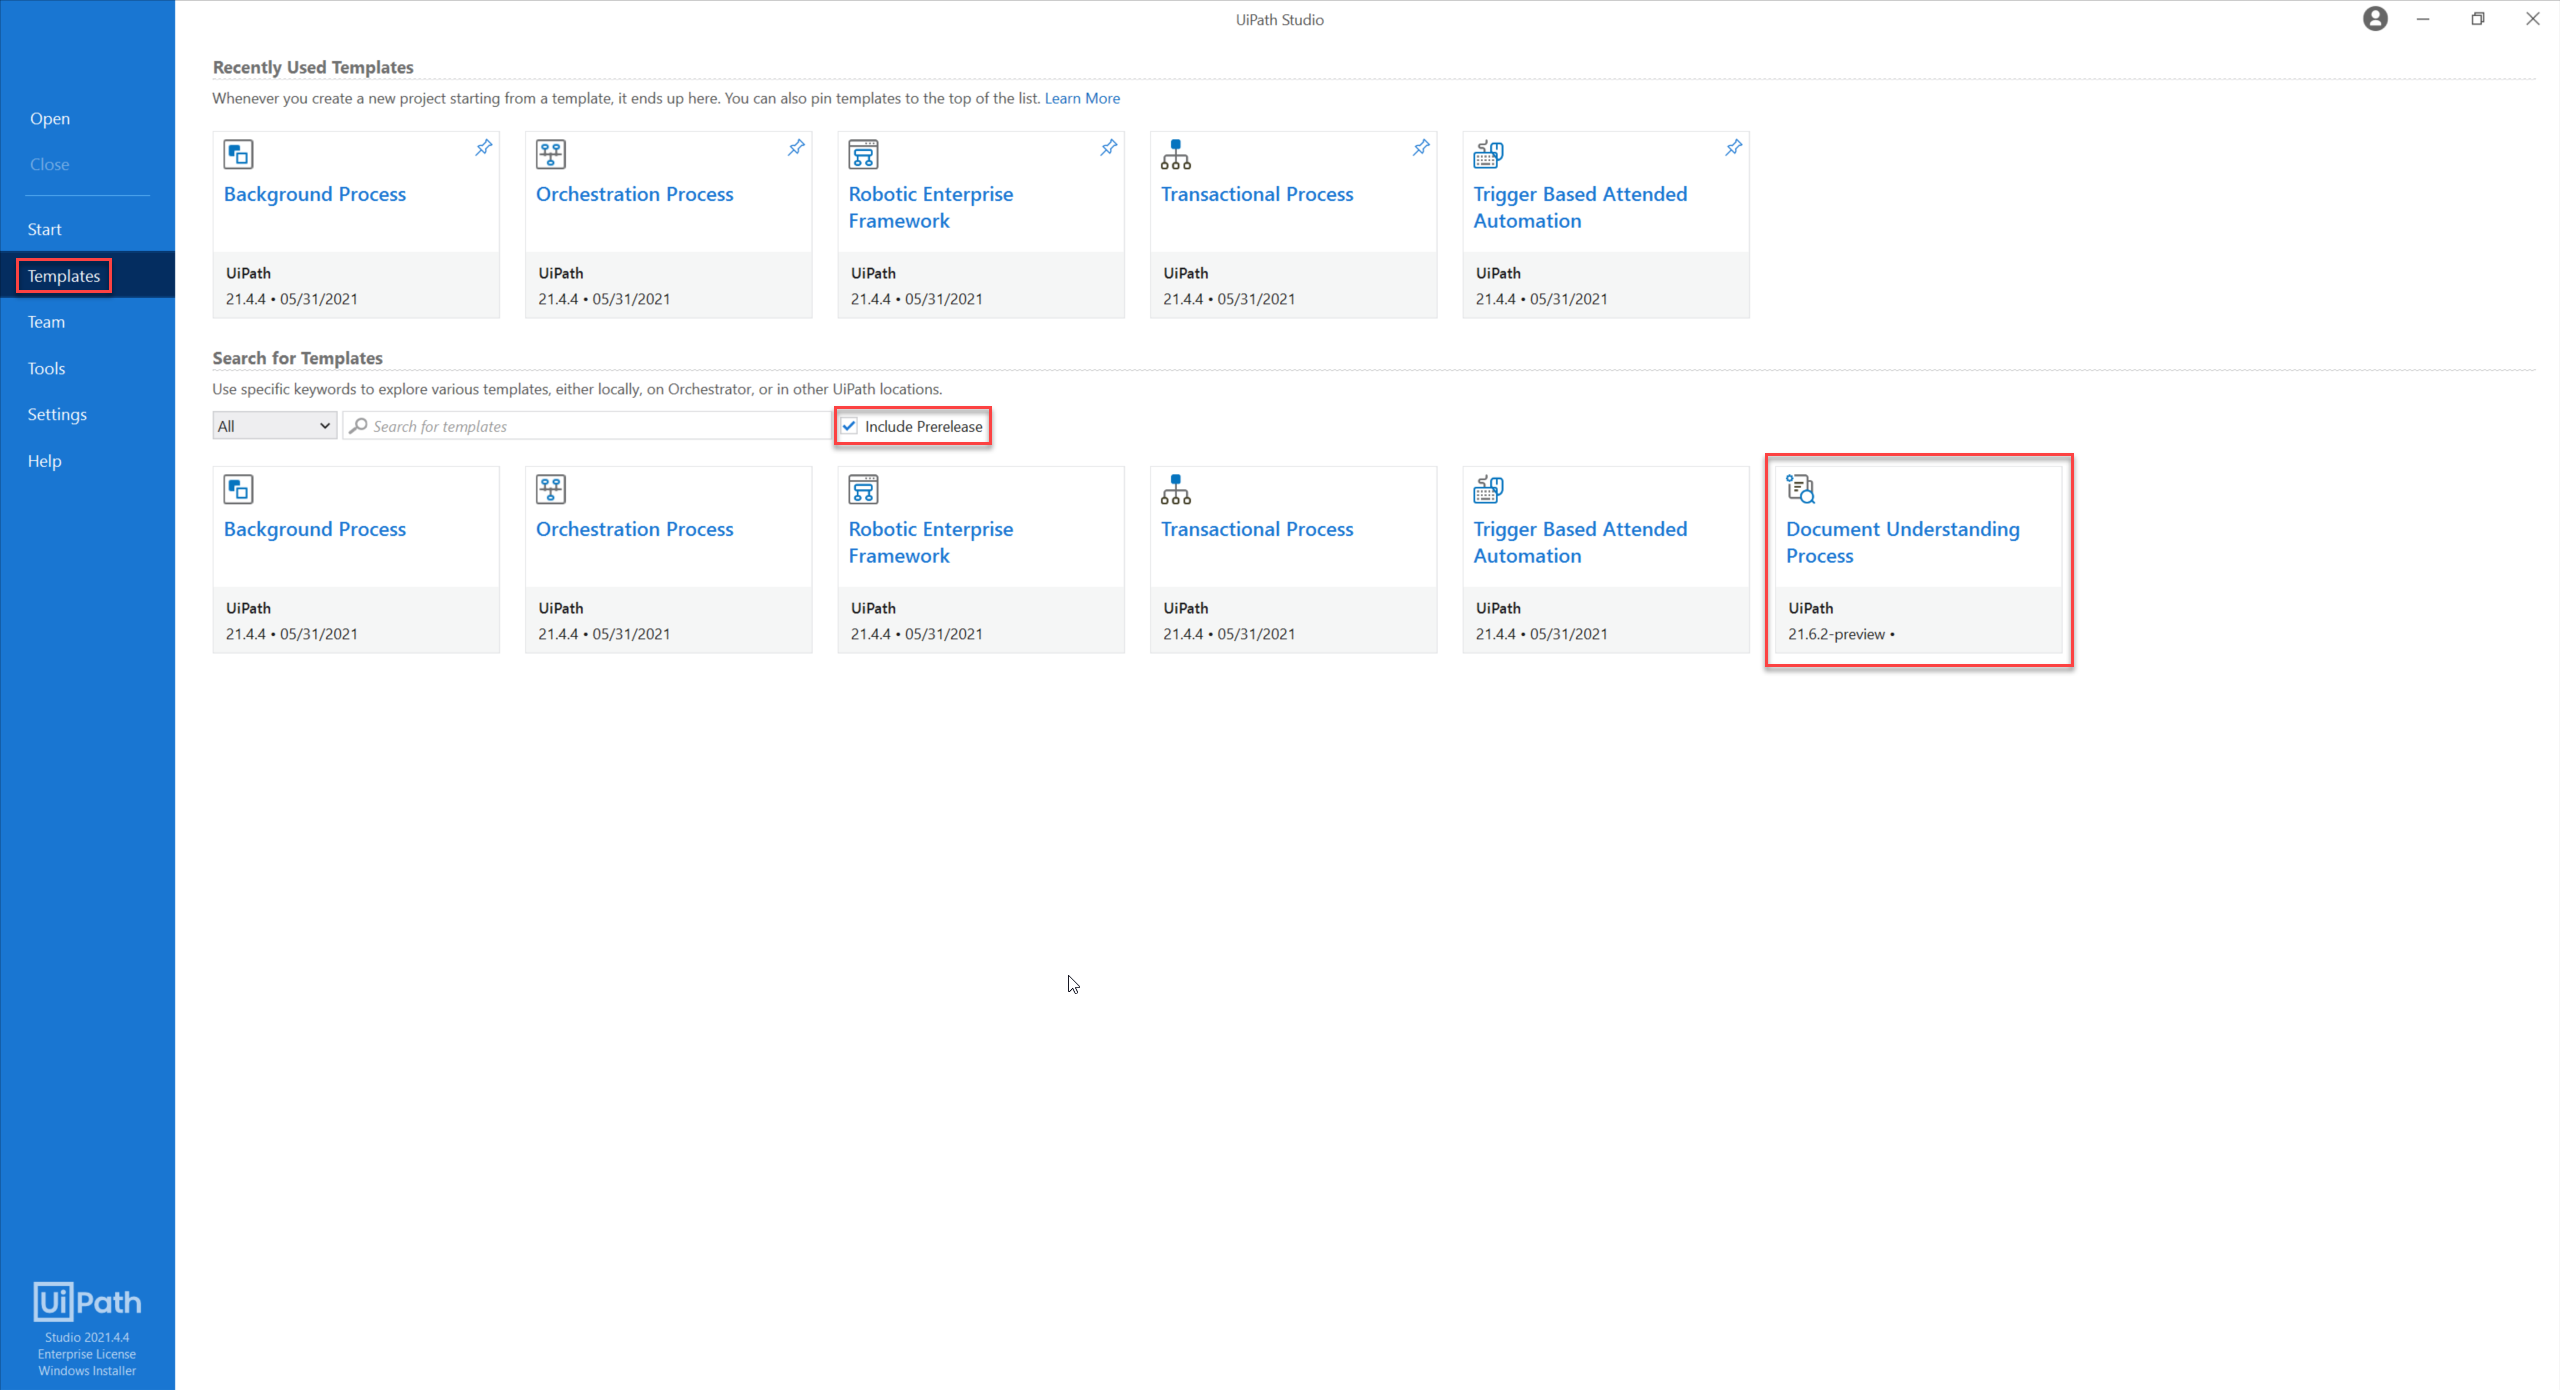Click the Robotic Enterprise Framework icon in Recently Used
Viewport: 2560px width, 1390px height.
click(x=863, y=154)
